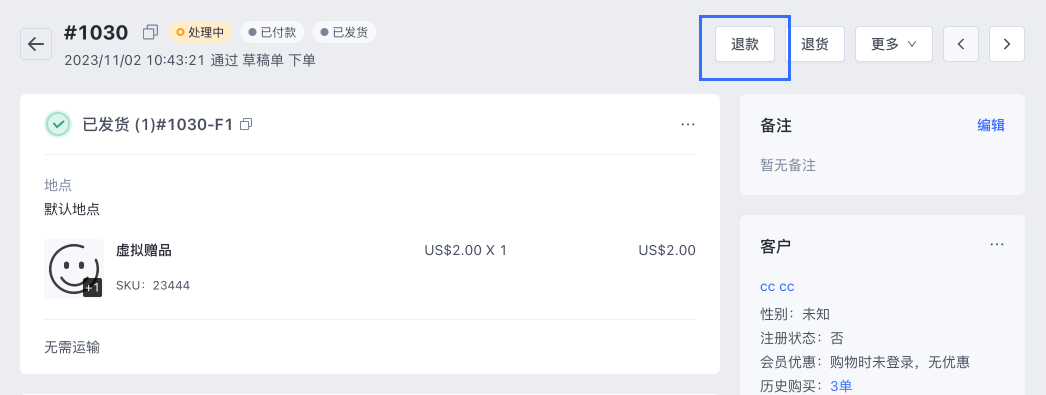Screen dimensions: 1046x395
Task: Expand the 更多 dropdown
Action: [x=894, y=44]
